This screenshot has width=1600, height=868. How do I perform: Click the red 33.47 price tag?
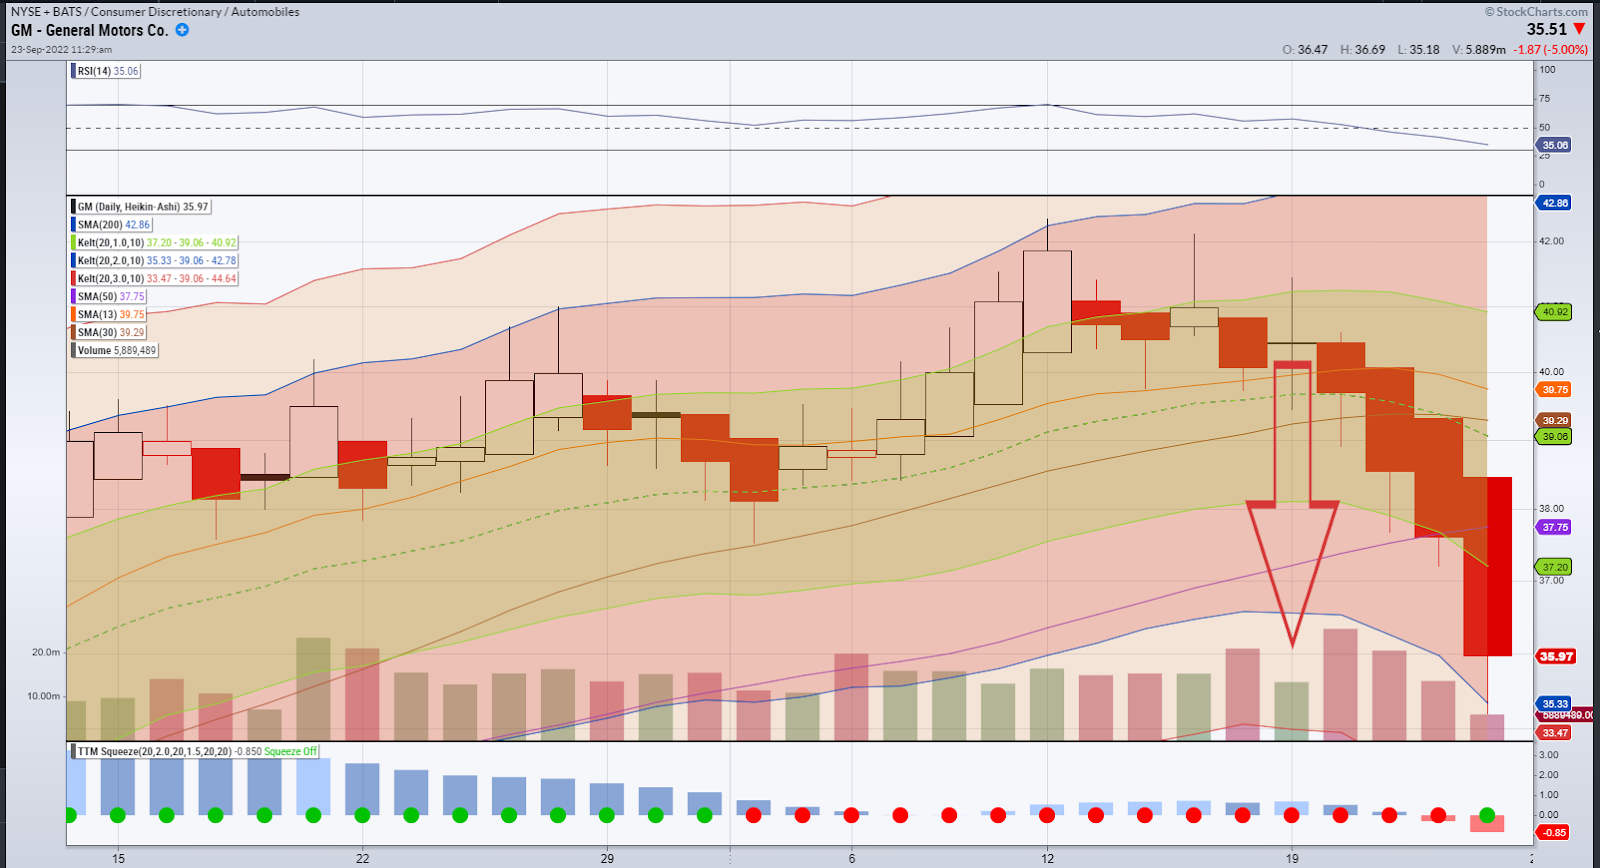(x=1555, y=733)
